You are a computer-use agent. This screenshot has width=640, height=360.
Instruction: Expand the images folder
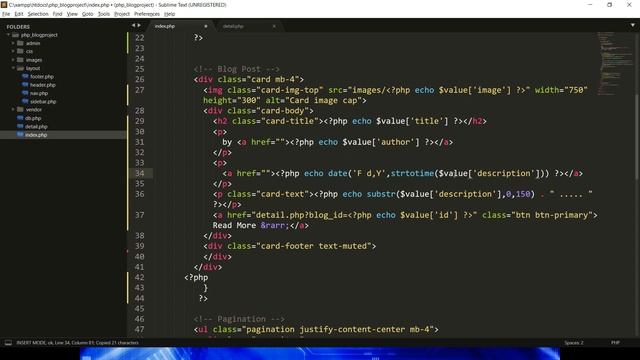[13, 60]
